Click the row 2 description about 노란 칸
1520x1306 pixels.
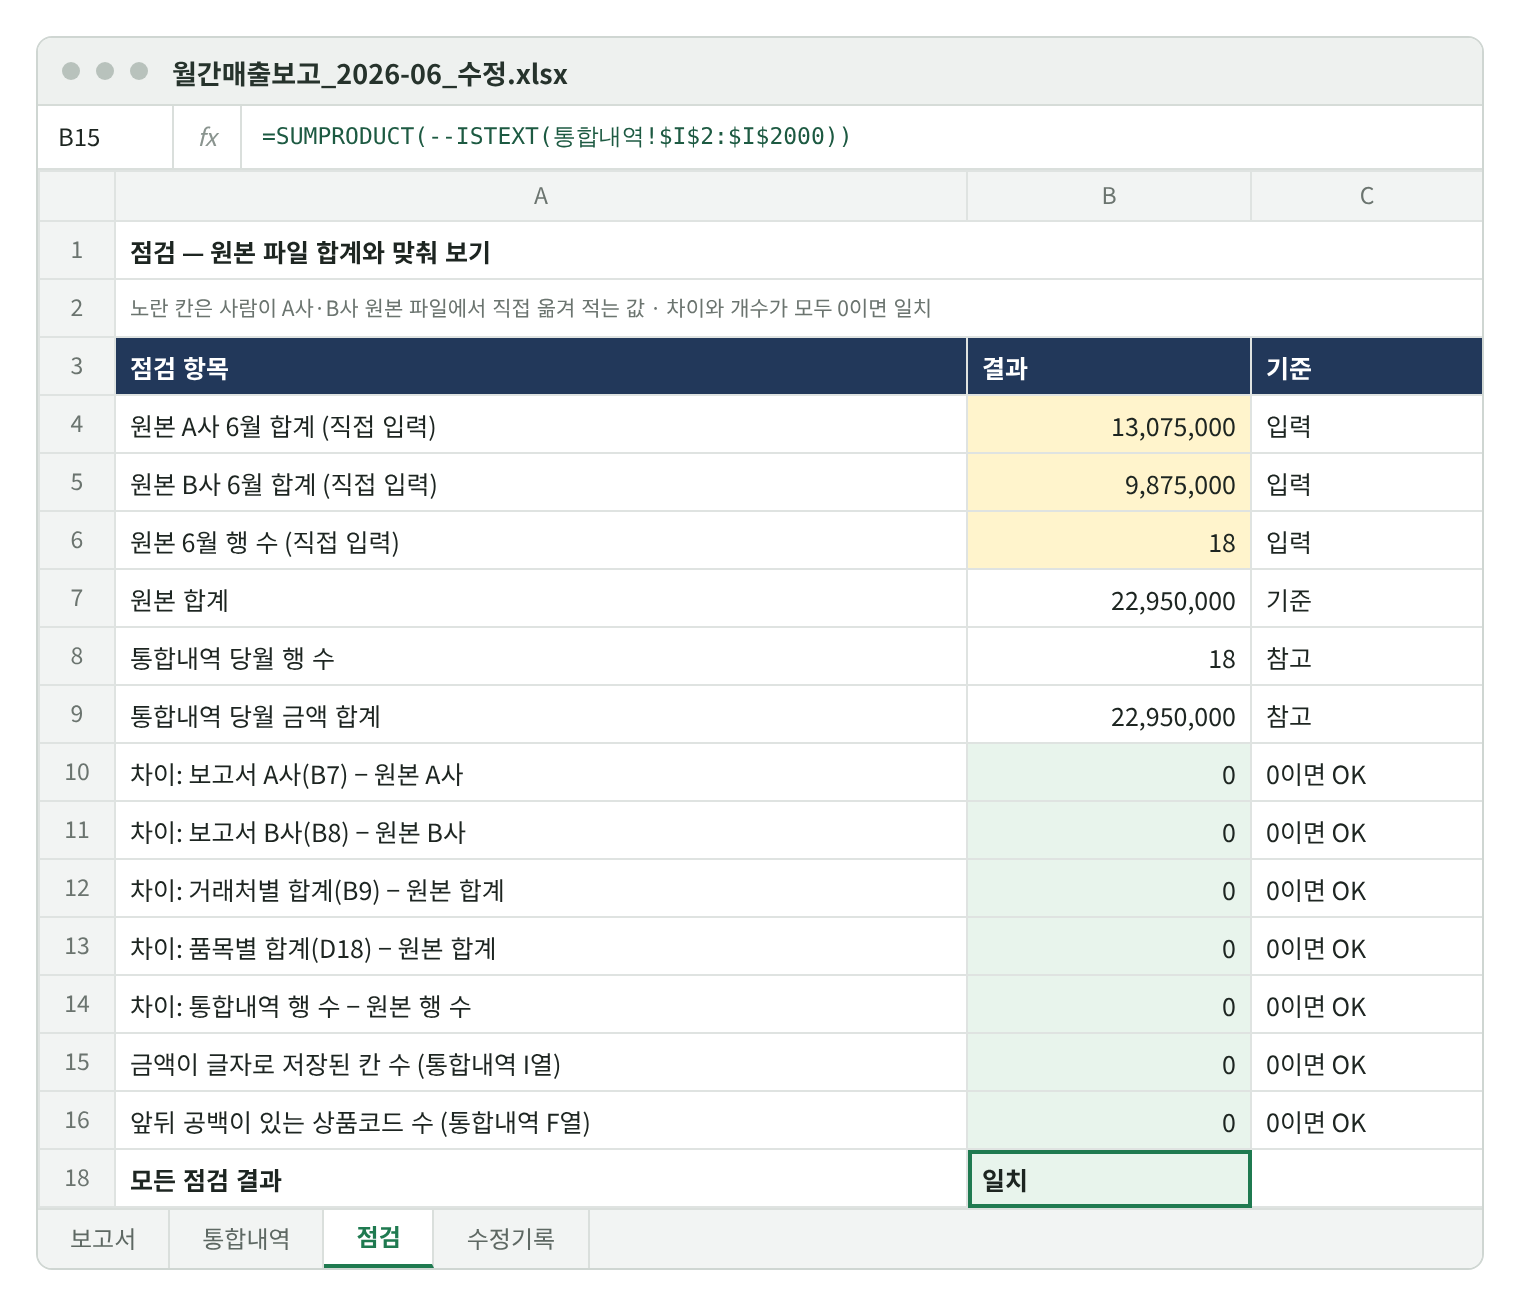530,308
